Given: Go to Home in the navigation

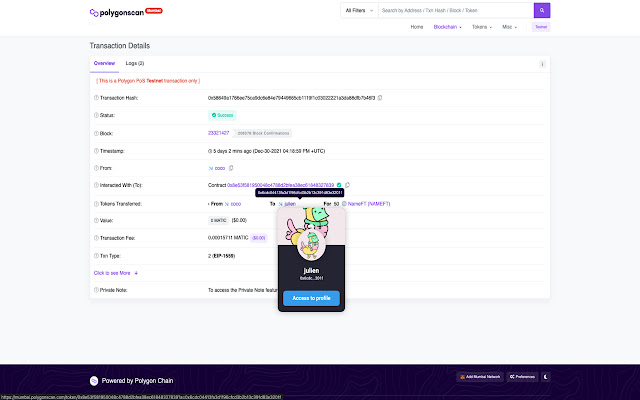Looking at the screenshot, I should pos(417,27).
